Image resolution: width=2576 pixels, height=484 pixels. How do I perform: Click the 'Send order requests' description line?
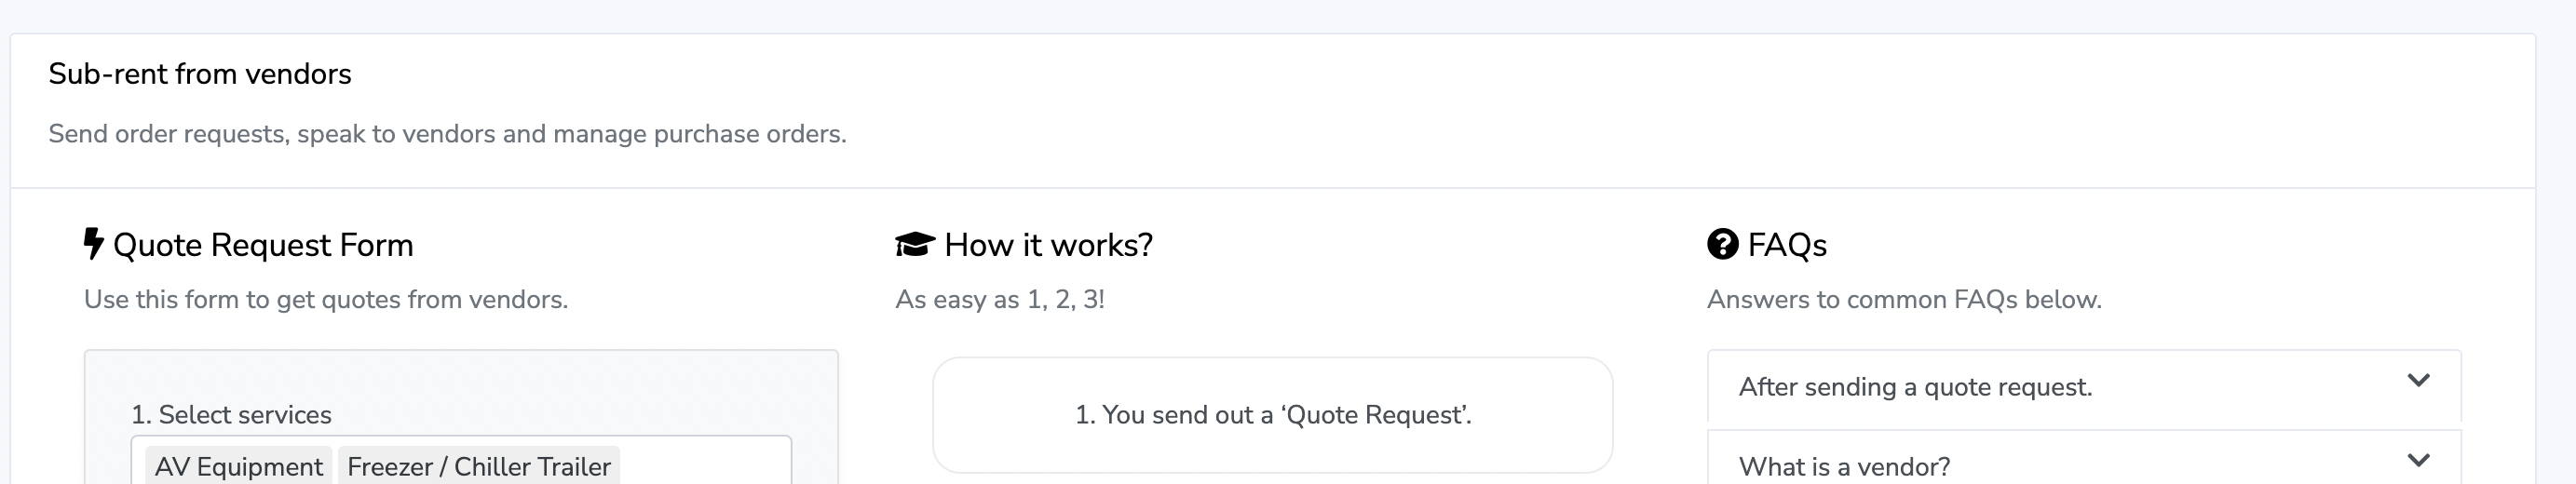coord(447,134)
